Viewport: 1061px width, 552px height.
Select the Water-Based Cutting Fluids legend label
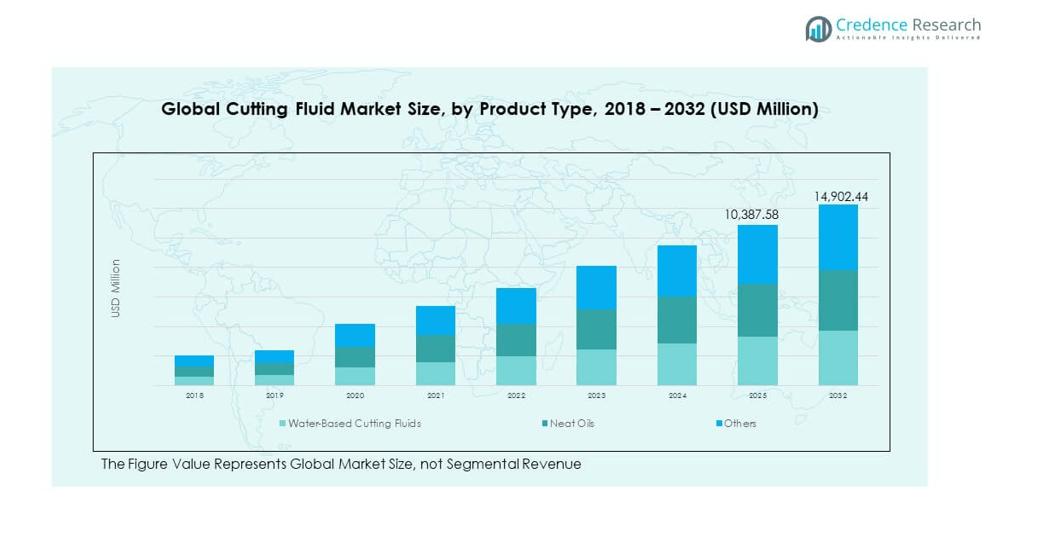pyautogui.click(x=354, y=423)
